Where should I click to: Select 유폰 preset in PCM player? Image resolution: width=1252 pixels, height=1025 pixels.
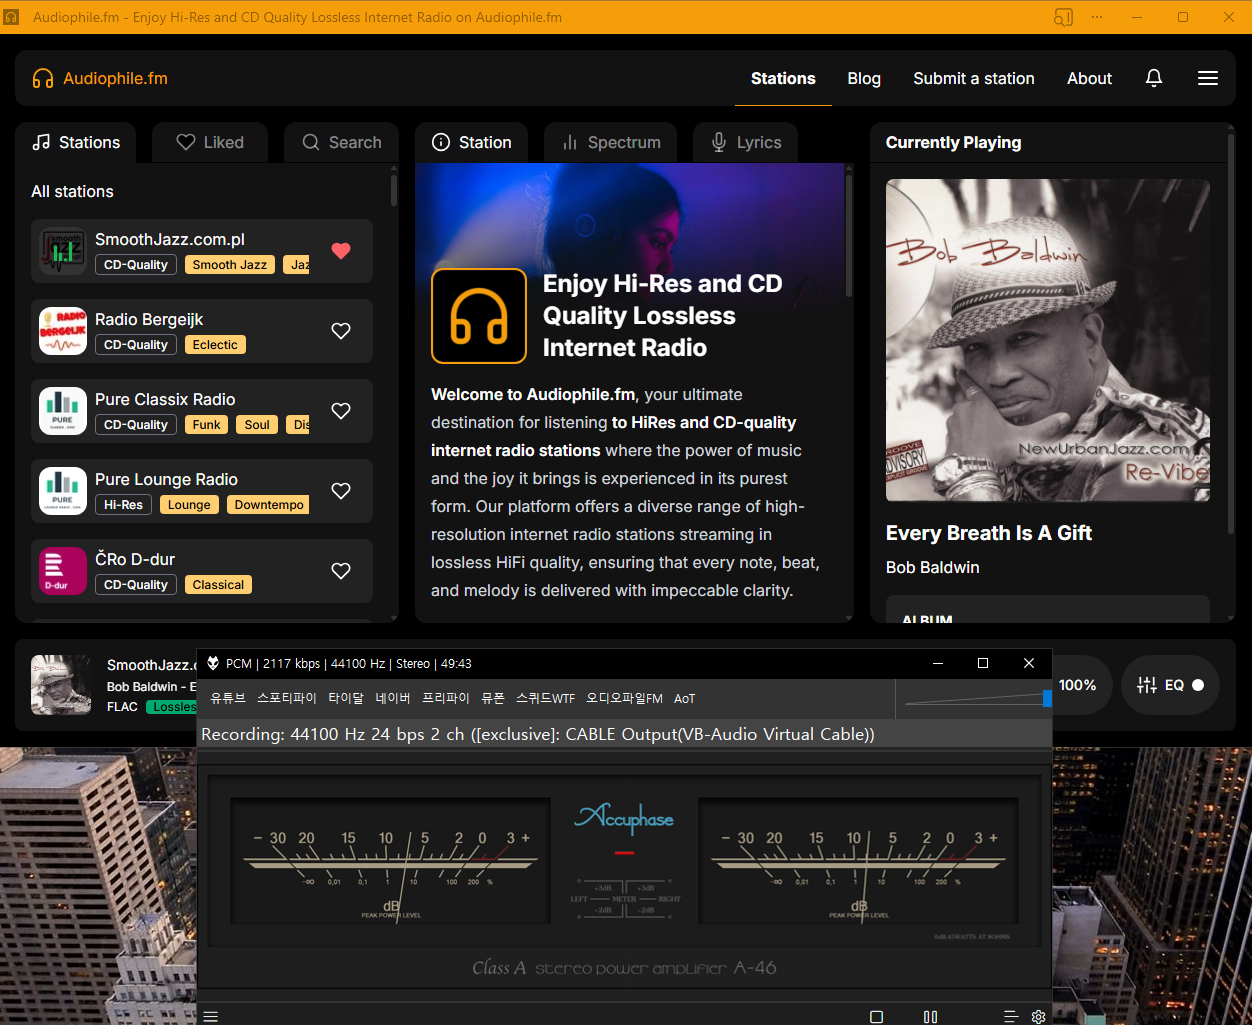(x=493, y=698)
